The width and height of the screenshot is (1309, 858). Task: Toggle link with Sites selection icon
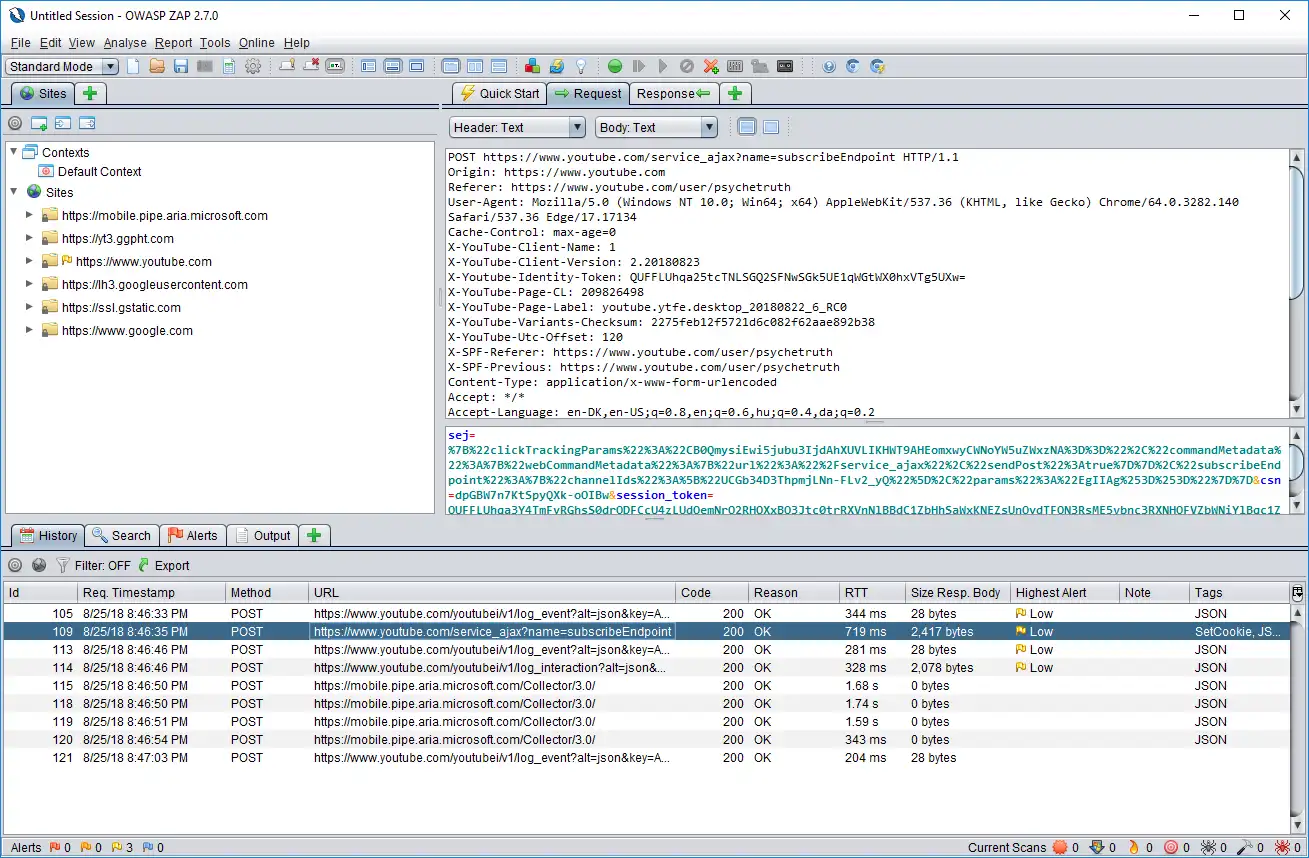(x=39, y=565)
